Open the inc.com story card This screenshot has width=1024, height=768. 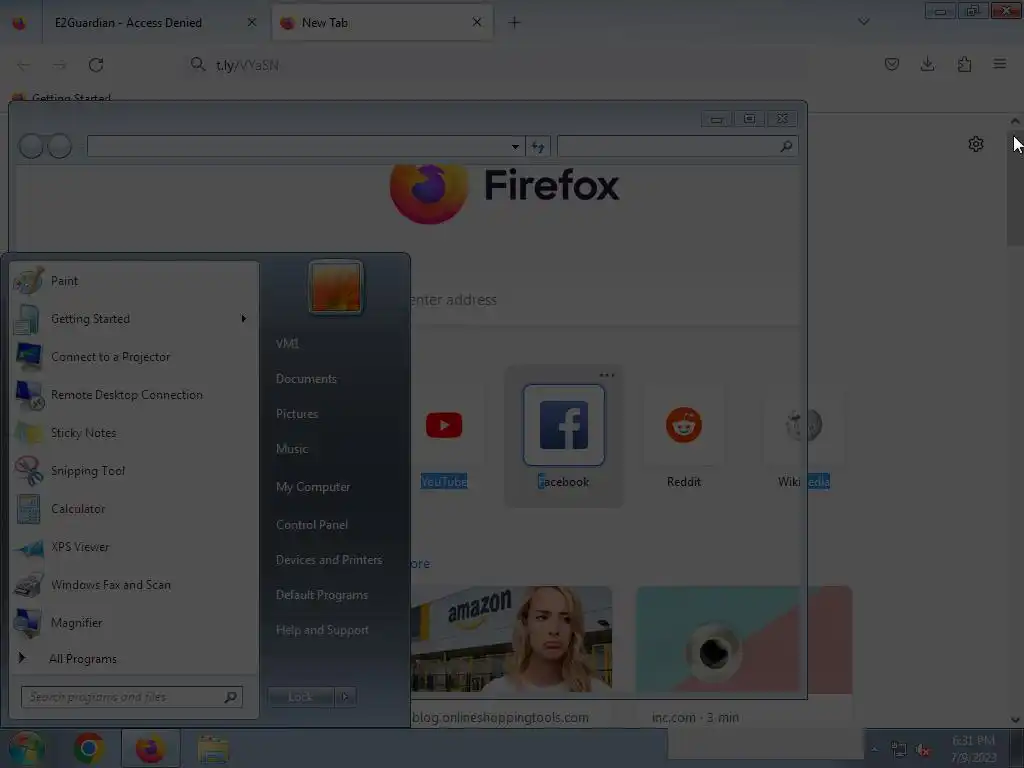(744, 656)
